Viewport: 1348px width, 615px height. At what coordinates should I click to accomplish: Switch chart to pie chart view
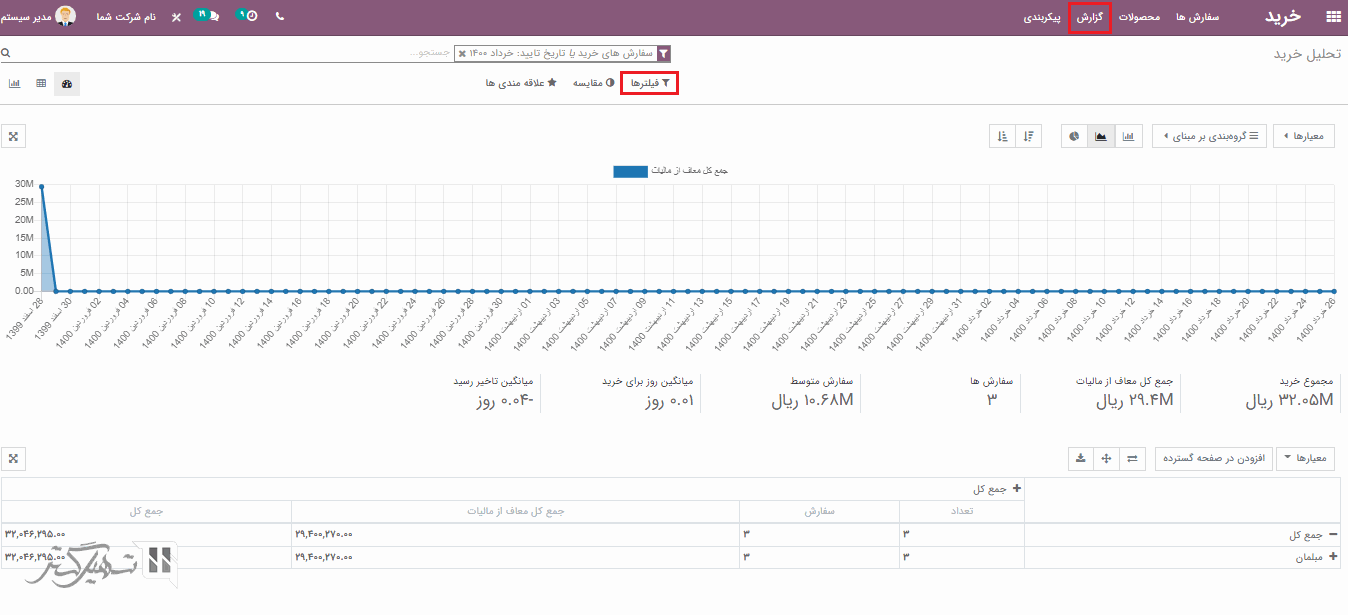pos(1074,136)
